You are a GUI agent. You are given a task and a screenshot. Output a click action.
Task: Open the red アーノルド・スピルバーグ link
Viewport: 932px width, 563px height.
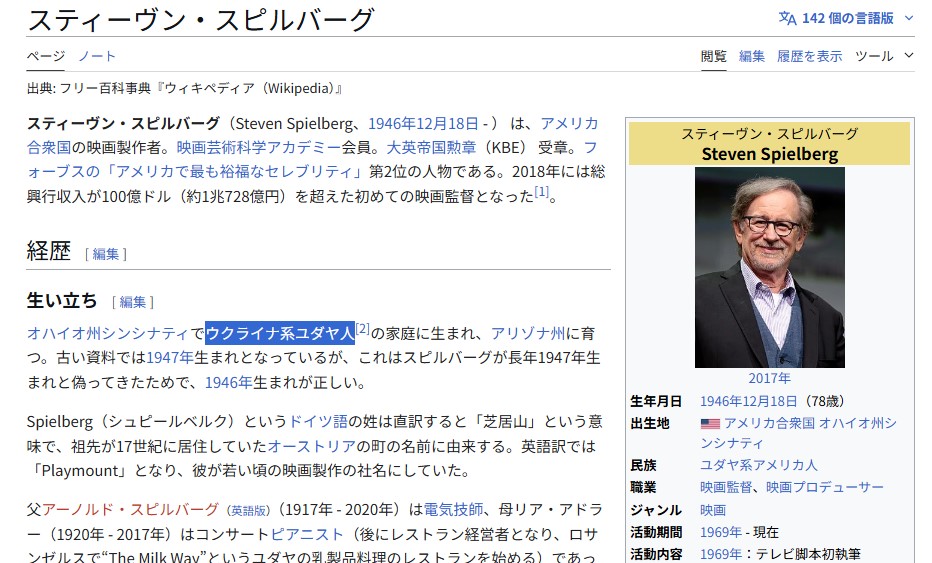click(130, 509)
